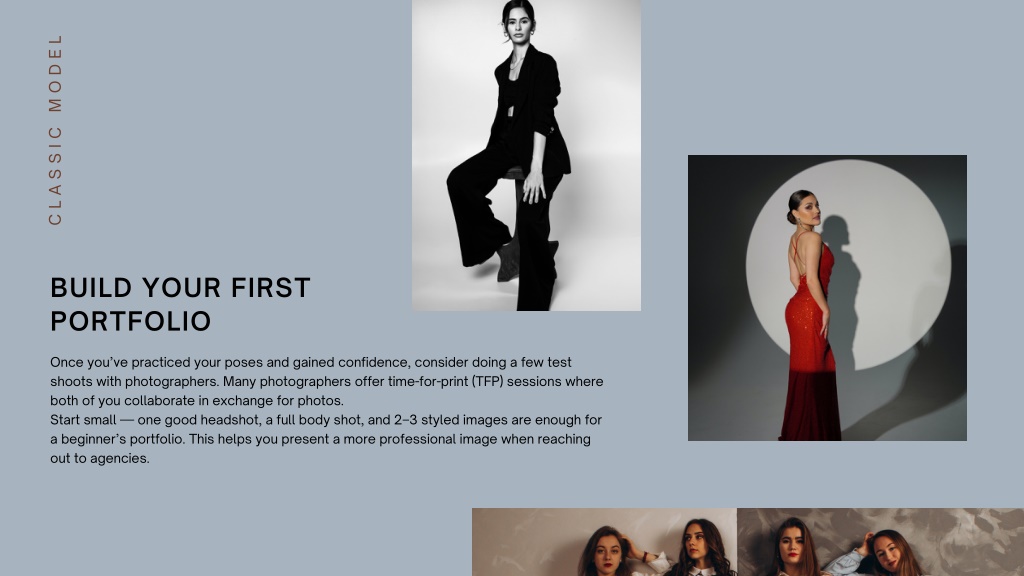Click the "out to agencies." text line
This screenshot has height=576, width=1024.
tap(100, 458)
